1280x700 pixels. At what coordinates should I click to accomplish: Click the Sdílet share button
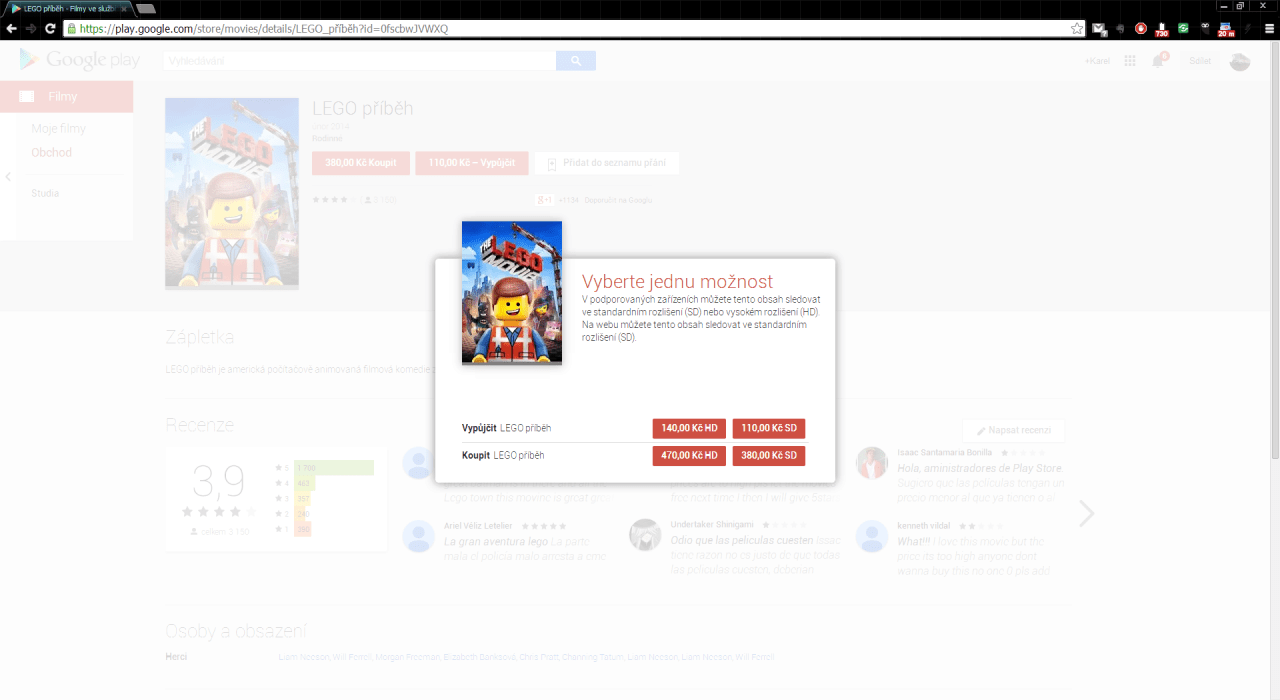point(1200,61)
